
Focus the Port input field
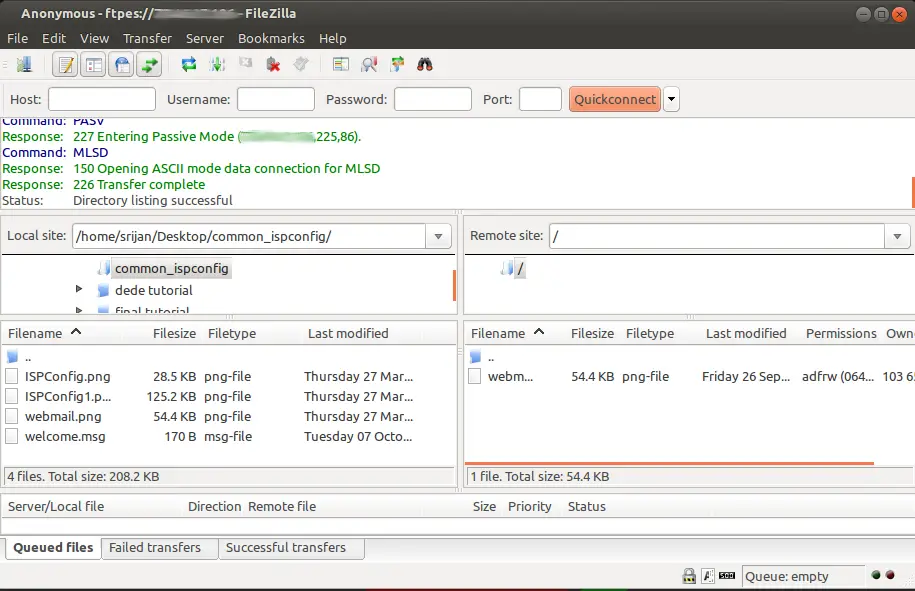[540, 99]
